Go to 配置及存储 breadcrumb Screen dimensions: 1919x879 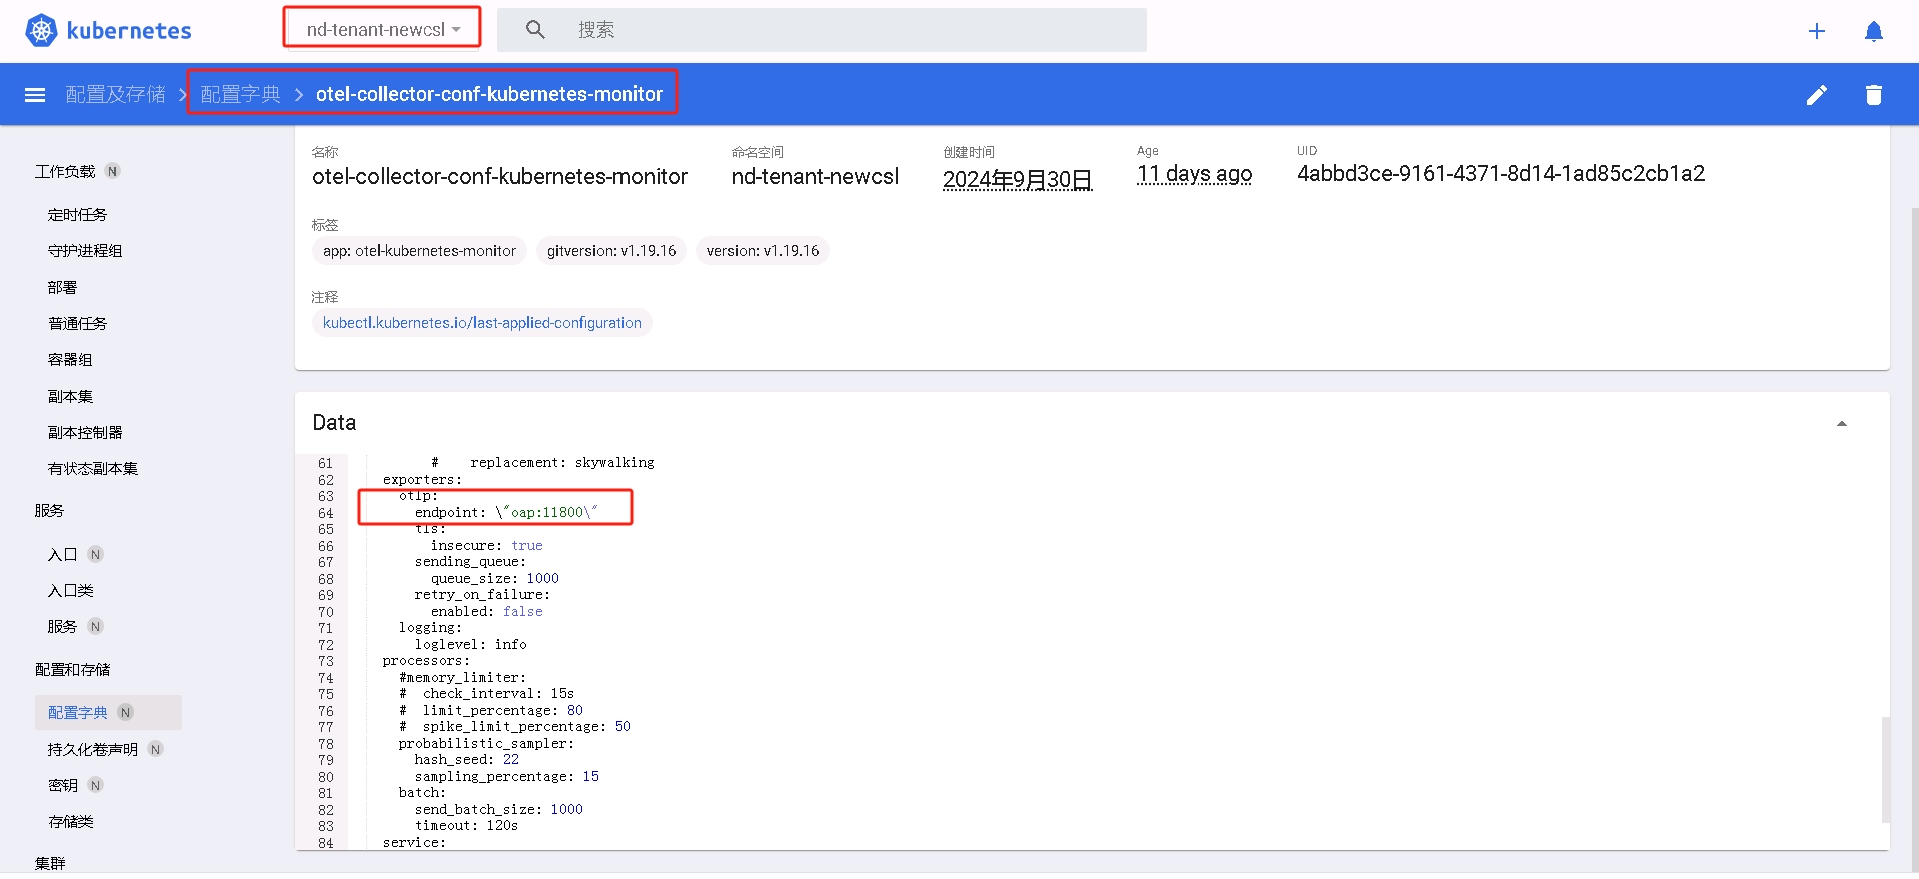point(116,94)
